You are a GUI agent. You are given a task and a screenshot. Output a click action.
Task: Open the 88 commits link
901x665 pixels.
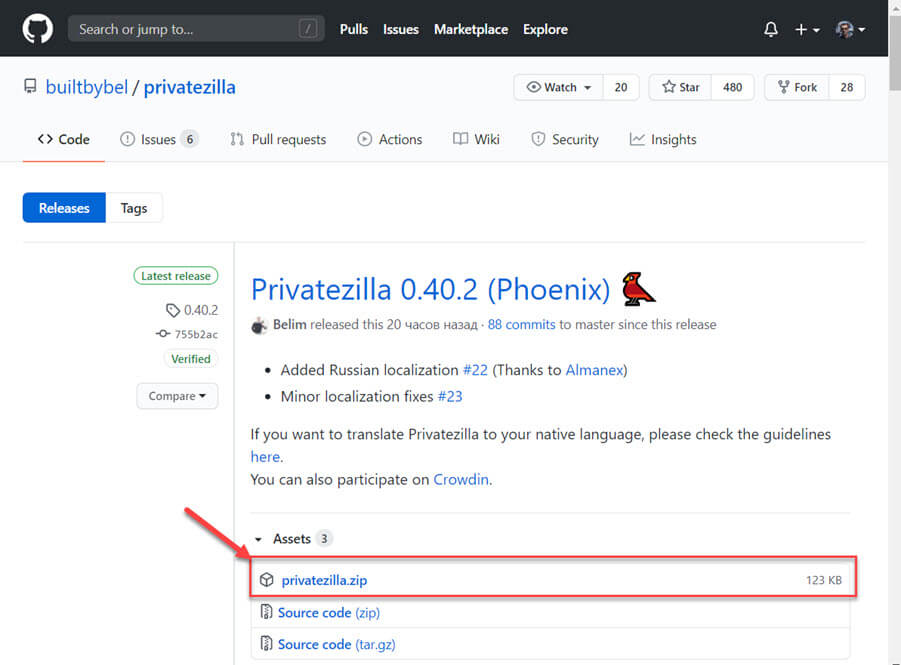pos(521,325)
